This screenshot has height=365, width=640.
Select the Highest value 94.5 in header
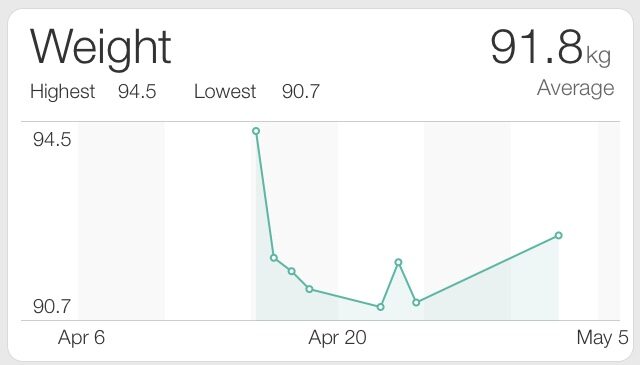(137, 91)
